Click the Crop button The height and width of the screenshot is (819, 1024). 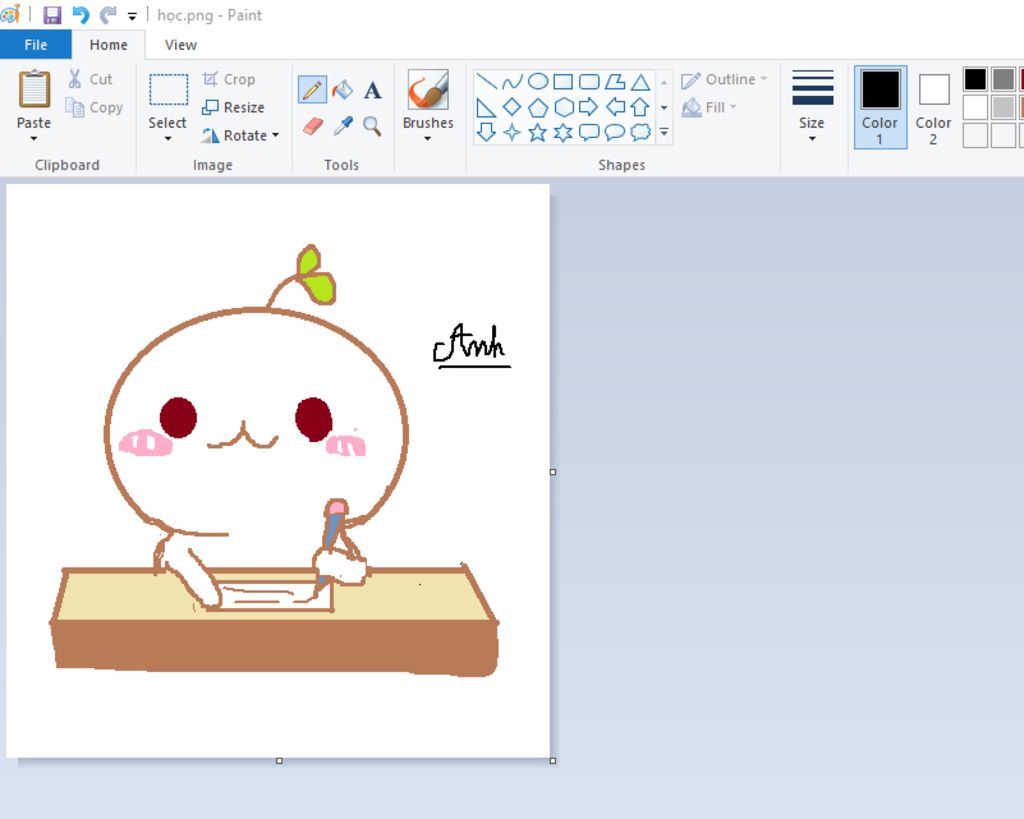[229, 79]
